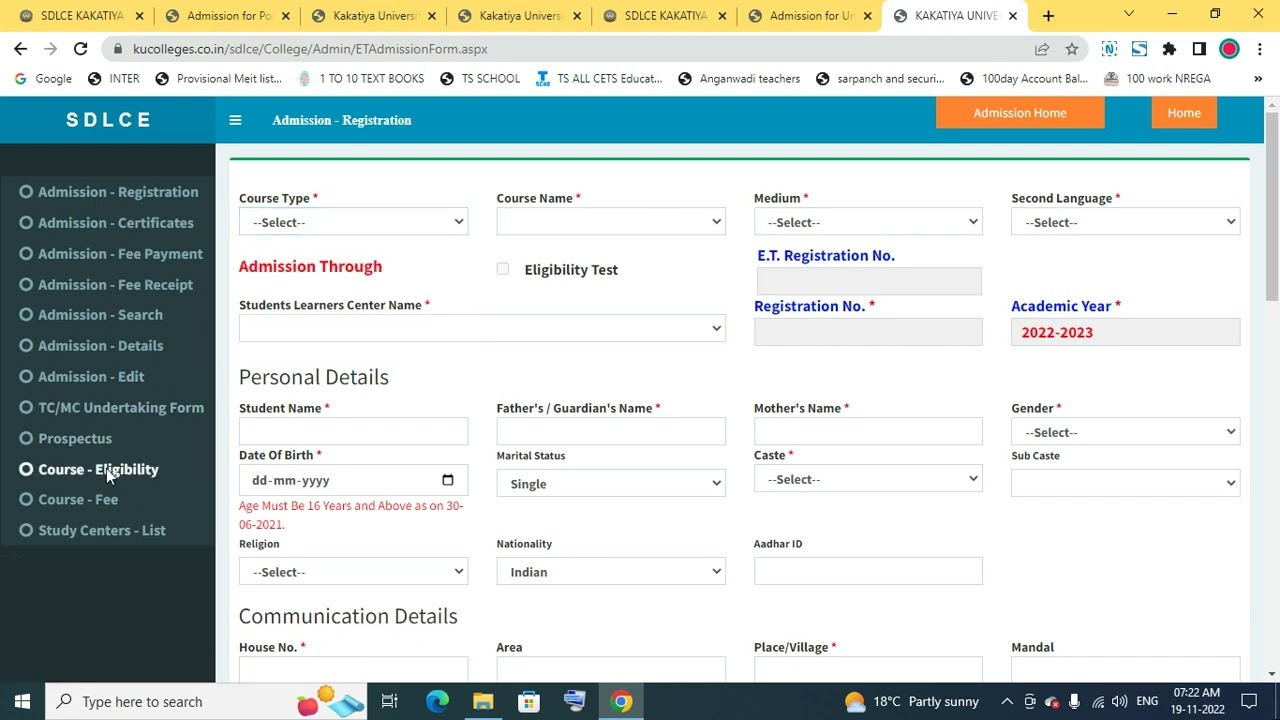Open the Chrome extensions puzzle icon
The width and height of the screenshot is (1280, 720).
pyautogui.click(x=1169, y=48)
